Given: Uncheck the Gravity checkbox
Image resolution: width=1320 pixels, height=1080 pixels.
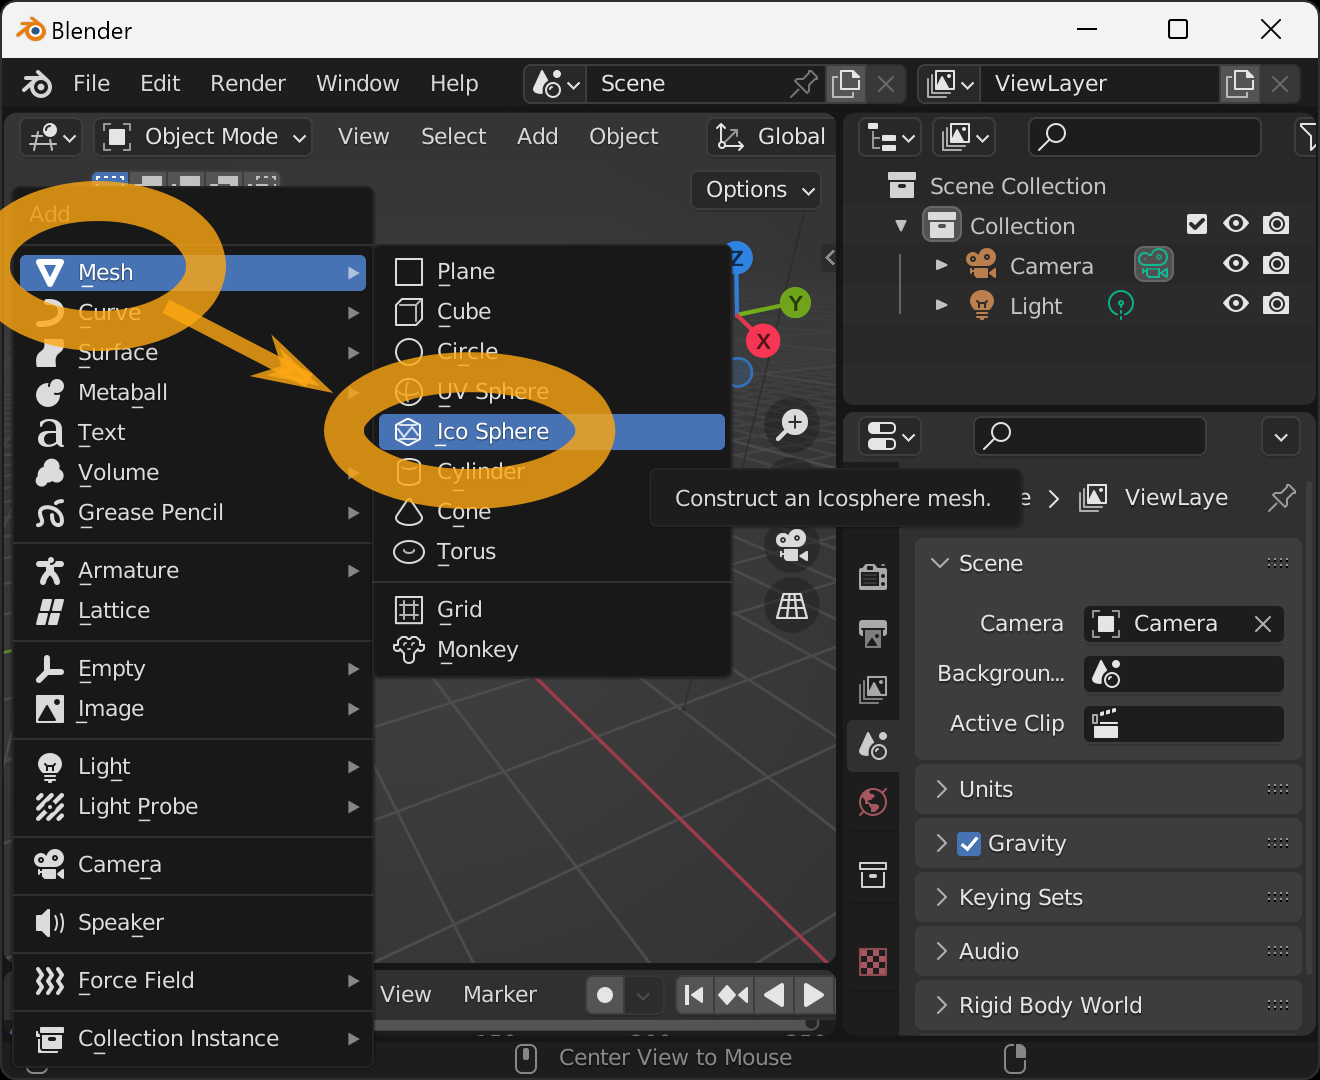Looking at the screenshot, I should (x=969, y=844).
